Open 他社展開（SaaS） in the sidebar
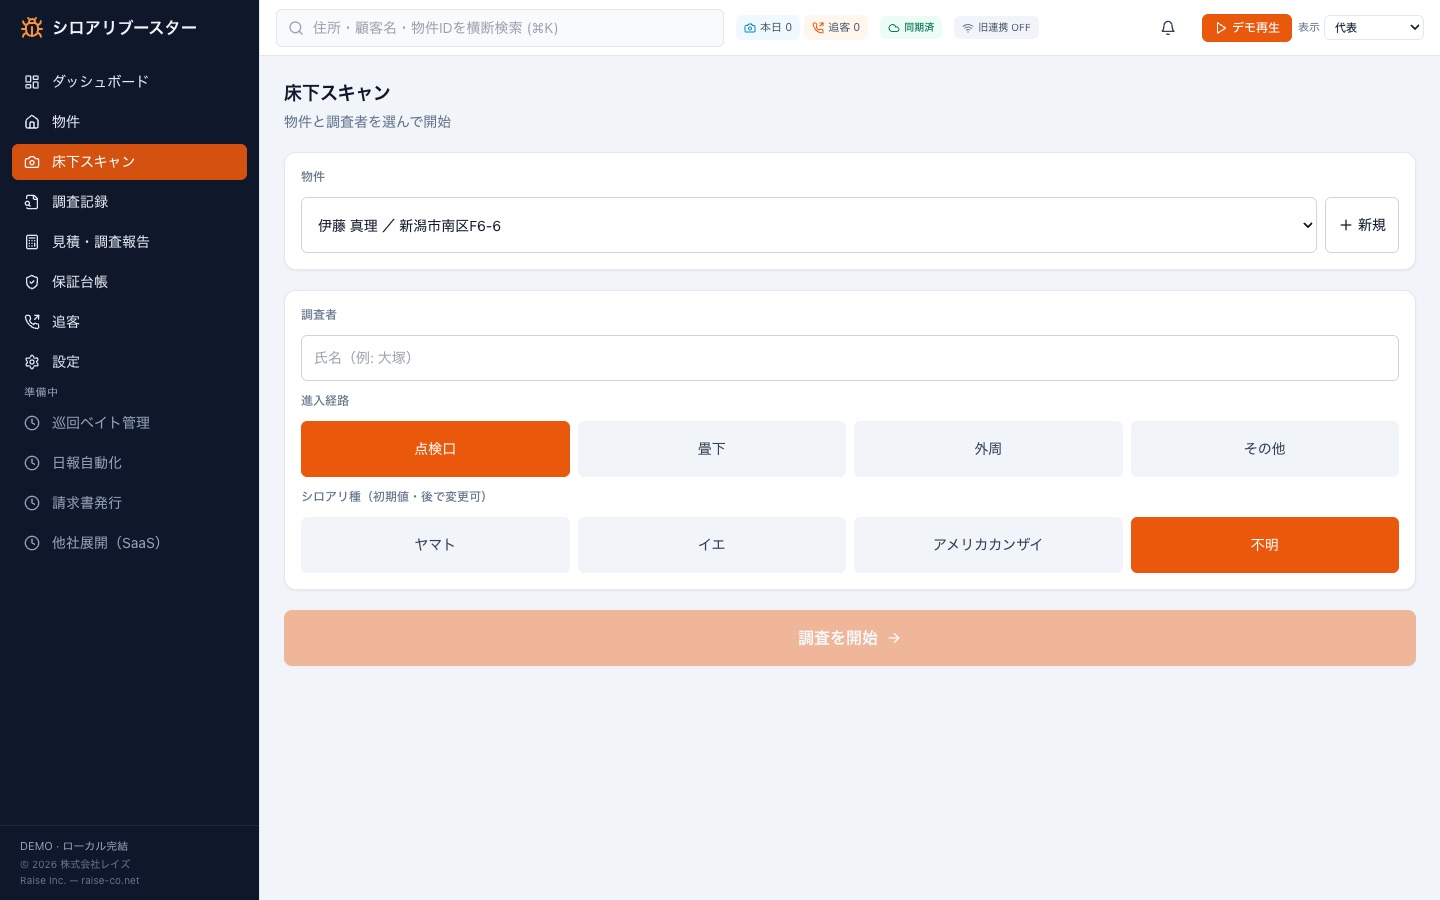Screen dimensions: 1440x900 point(129,543)
